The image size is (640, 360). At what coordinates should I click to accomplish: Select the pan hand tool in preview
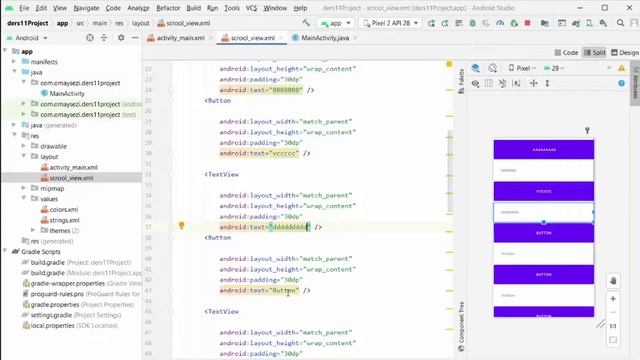[x=613, y=281]
